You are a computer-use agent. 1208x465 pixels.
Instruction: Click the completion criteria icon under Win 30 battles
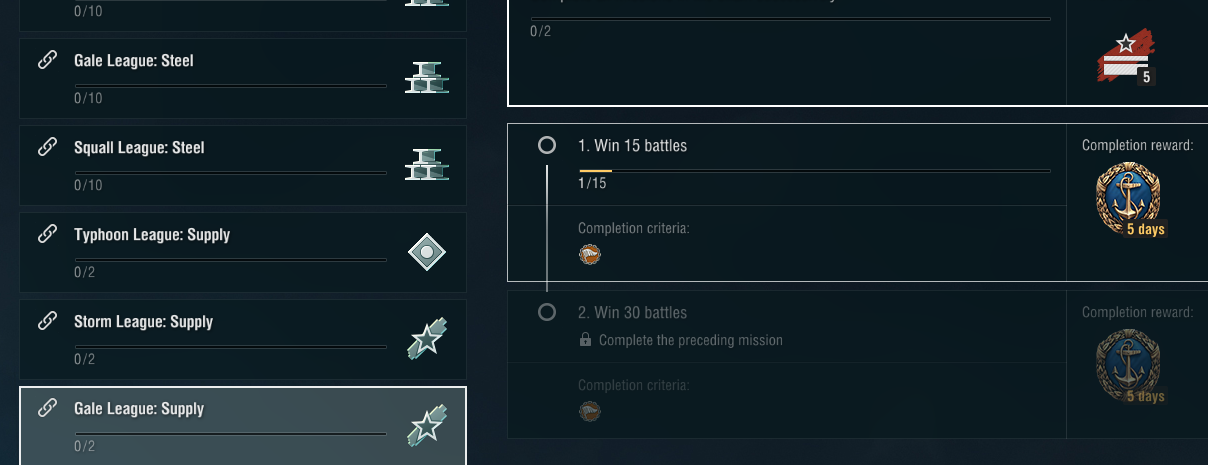click(590, 411)
